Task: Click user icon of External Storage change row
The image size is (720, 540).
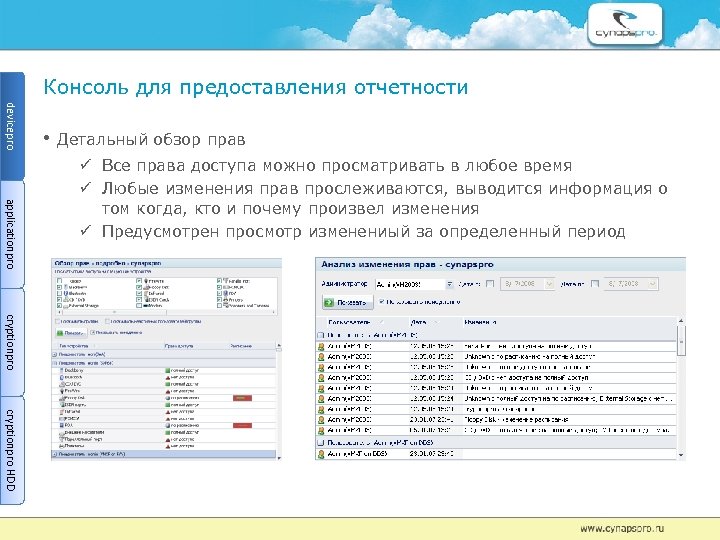Action: 321,399
